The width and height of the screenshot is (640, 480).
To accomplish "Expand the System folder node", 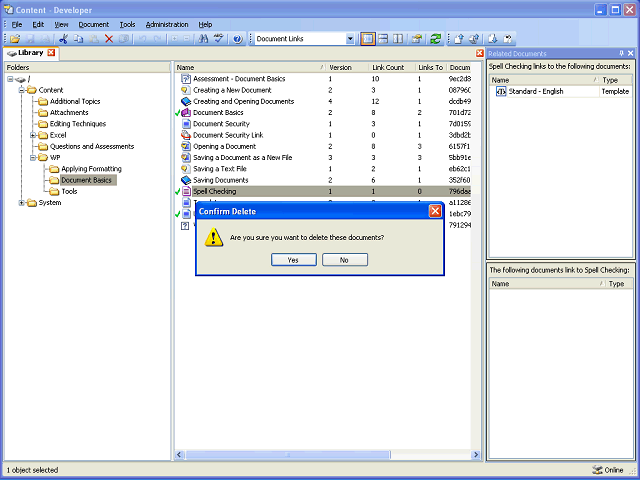I will (22, 202).
